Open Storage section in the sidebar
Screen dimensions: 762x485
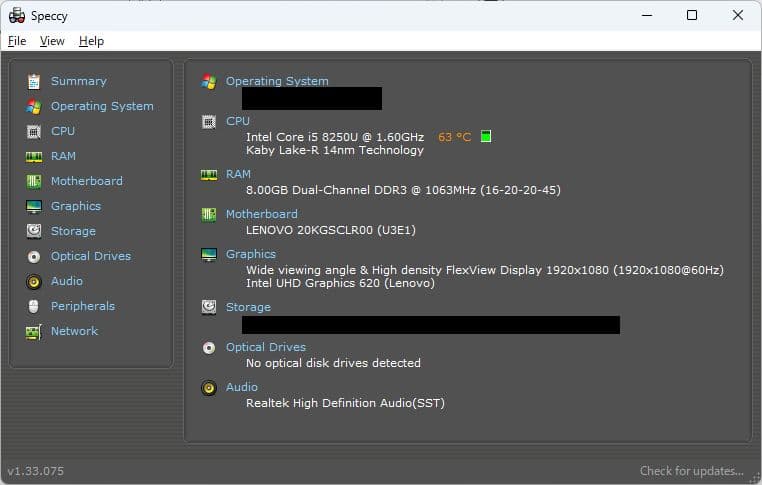click(x=73, y=231)
